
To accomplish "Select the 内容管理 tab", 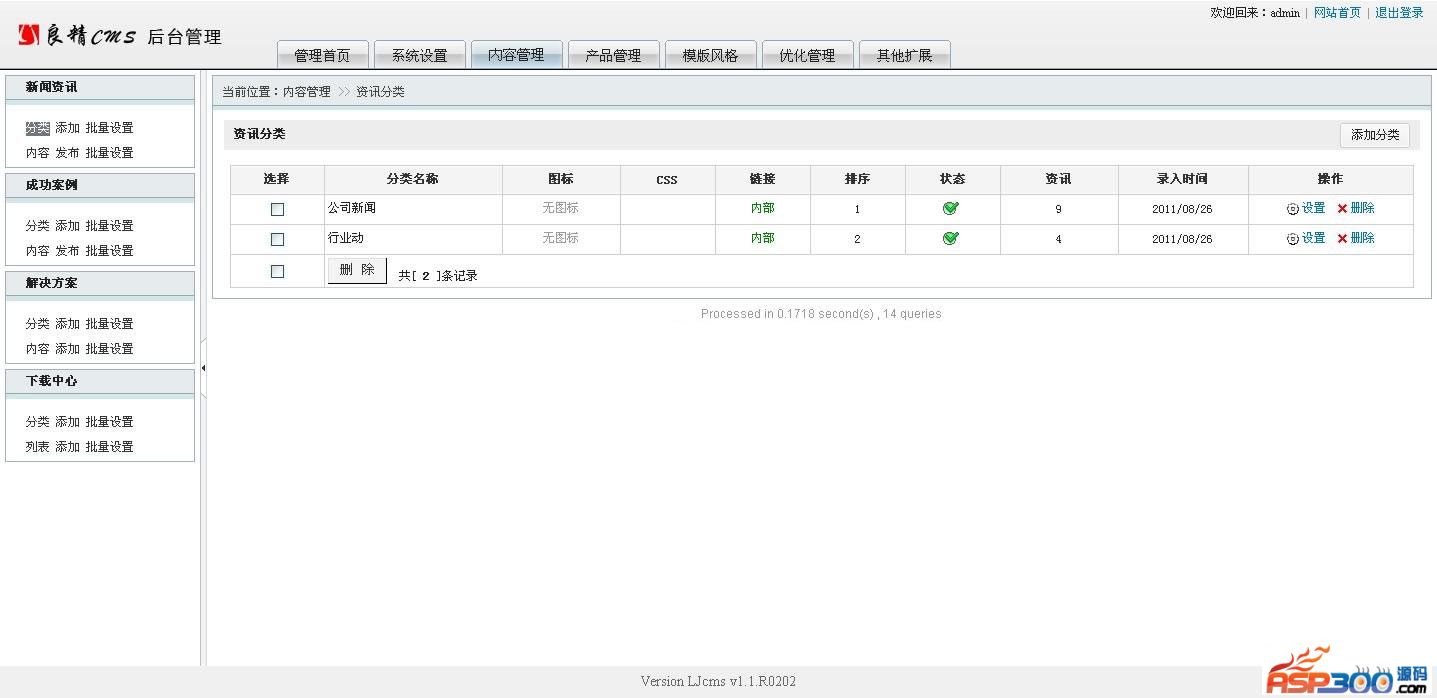I will [516, 55].
